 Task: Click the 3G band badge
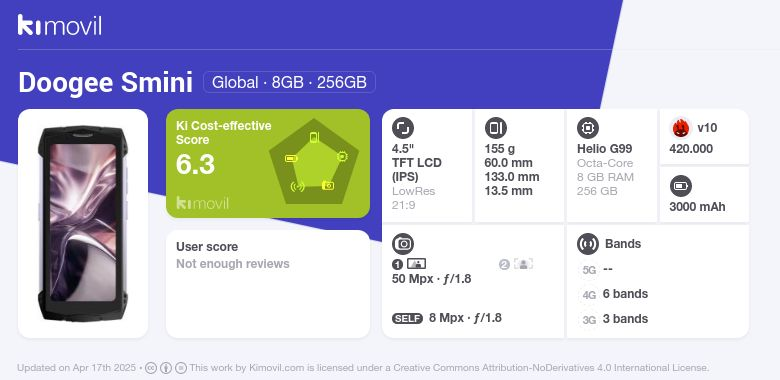[x=589, y=320]
